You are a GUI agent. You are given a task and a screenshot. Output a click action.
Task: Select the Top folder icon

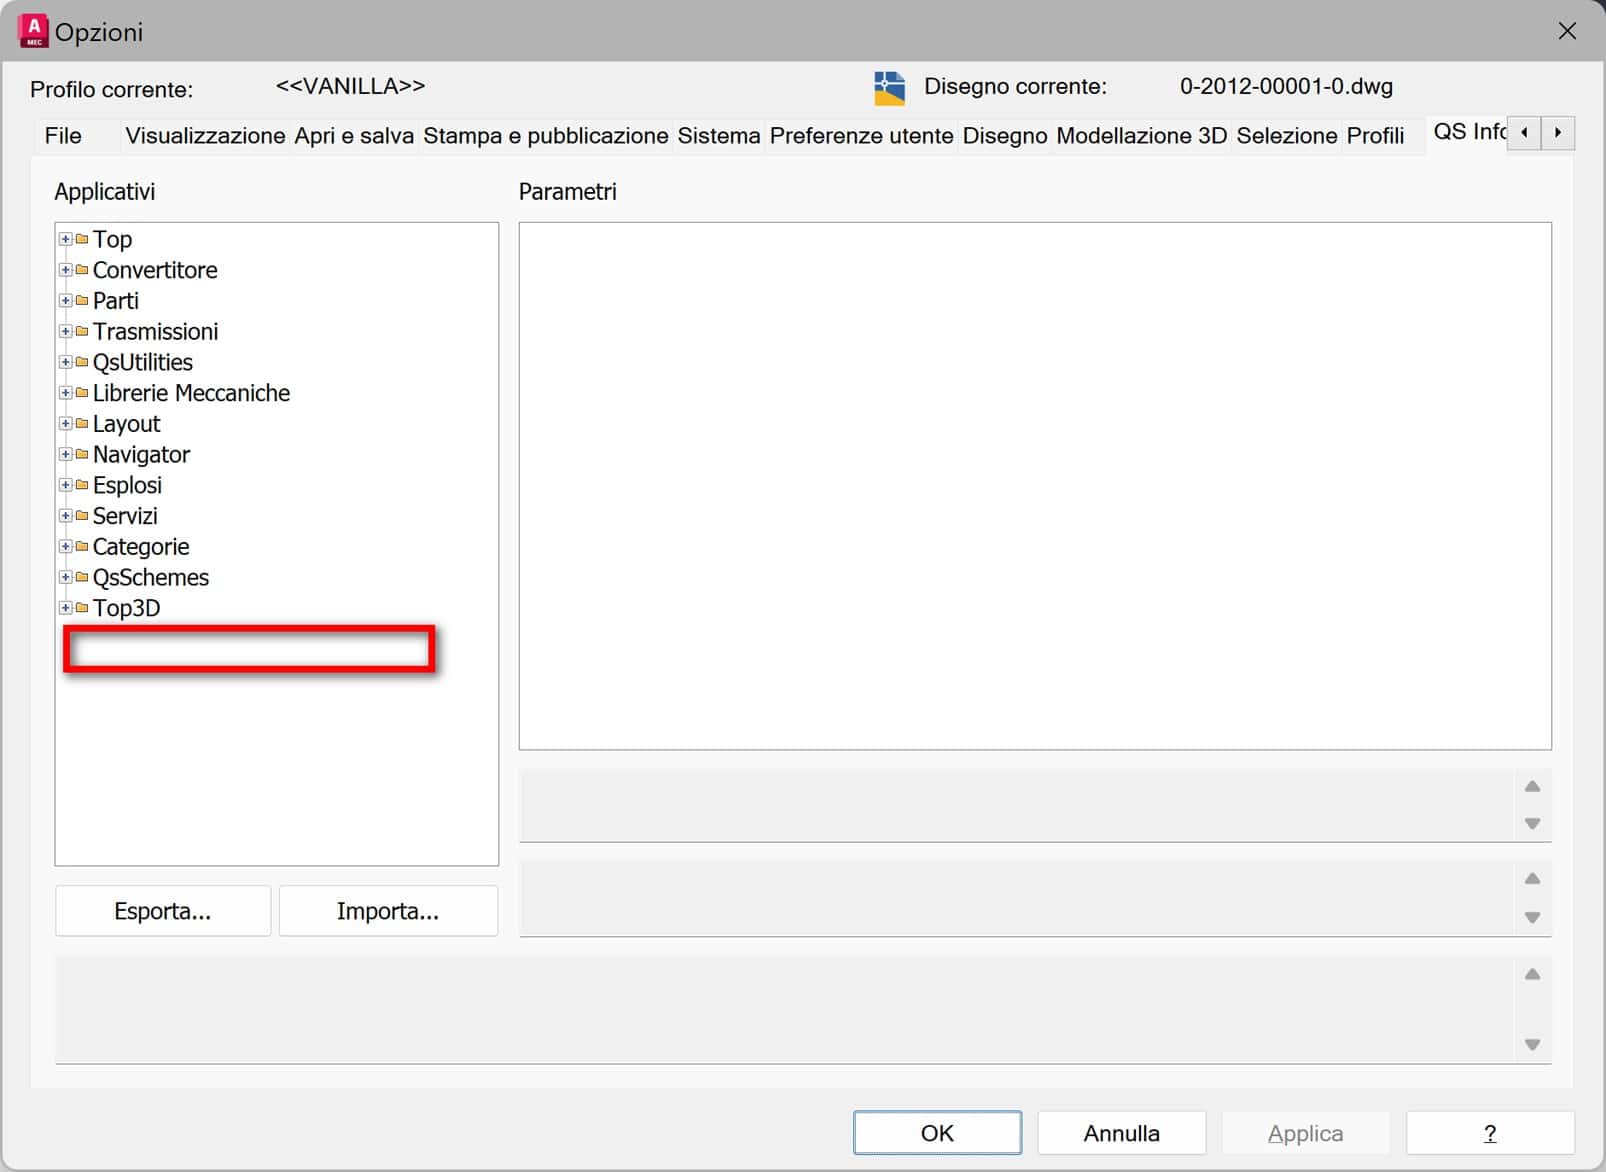(82, 239)
